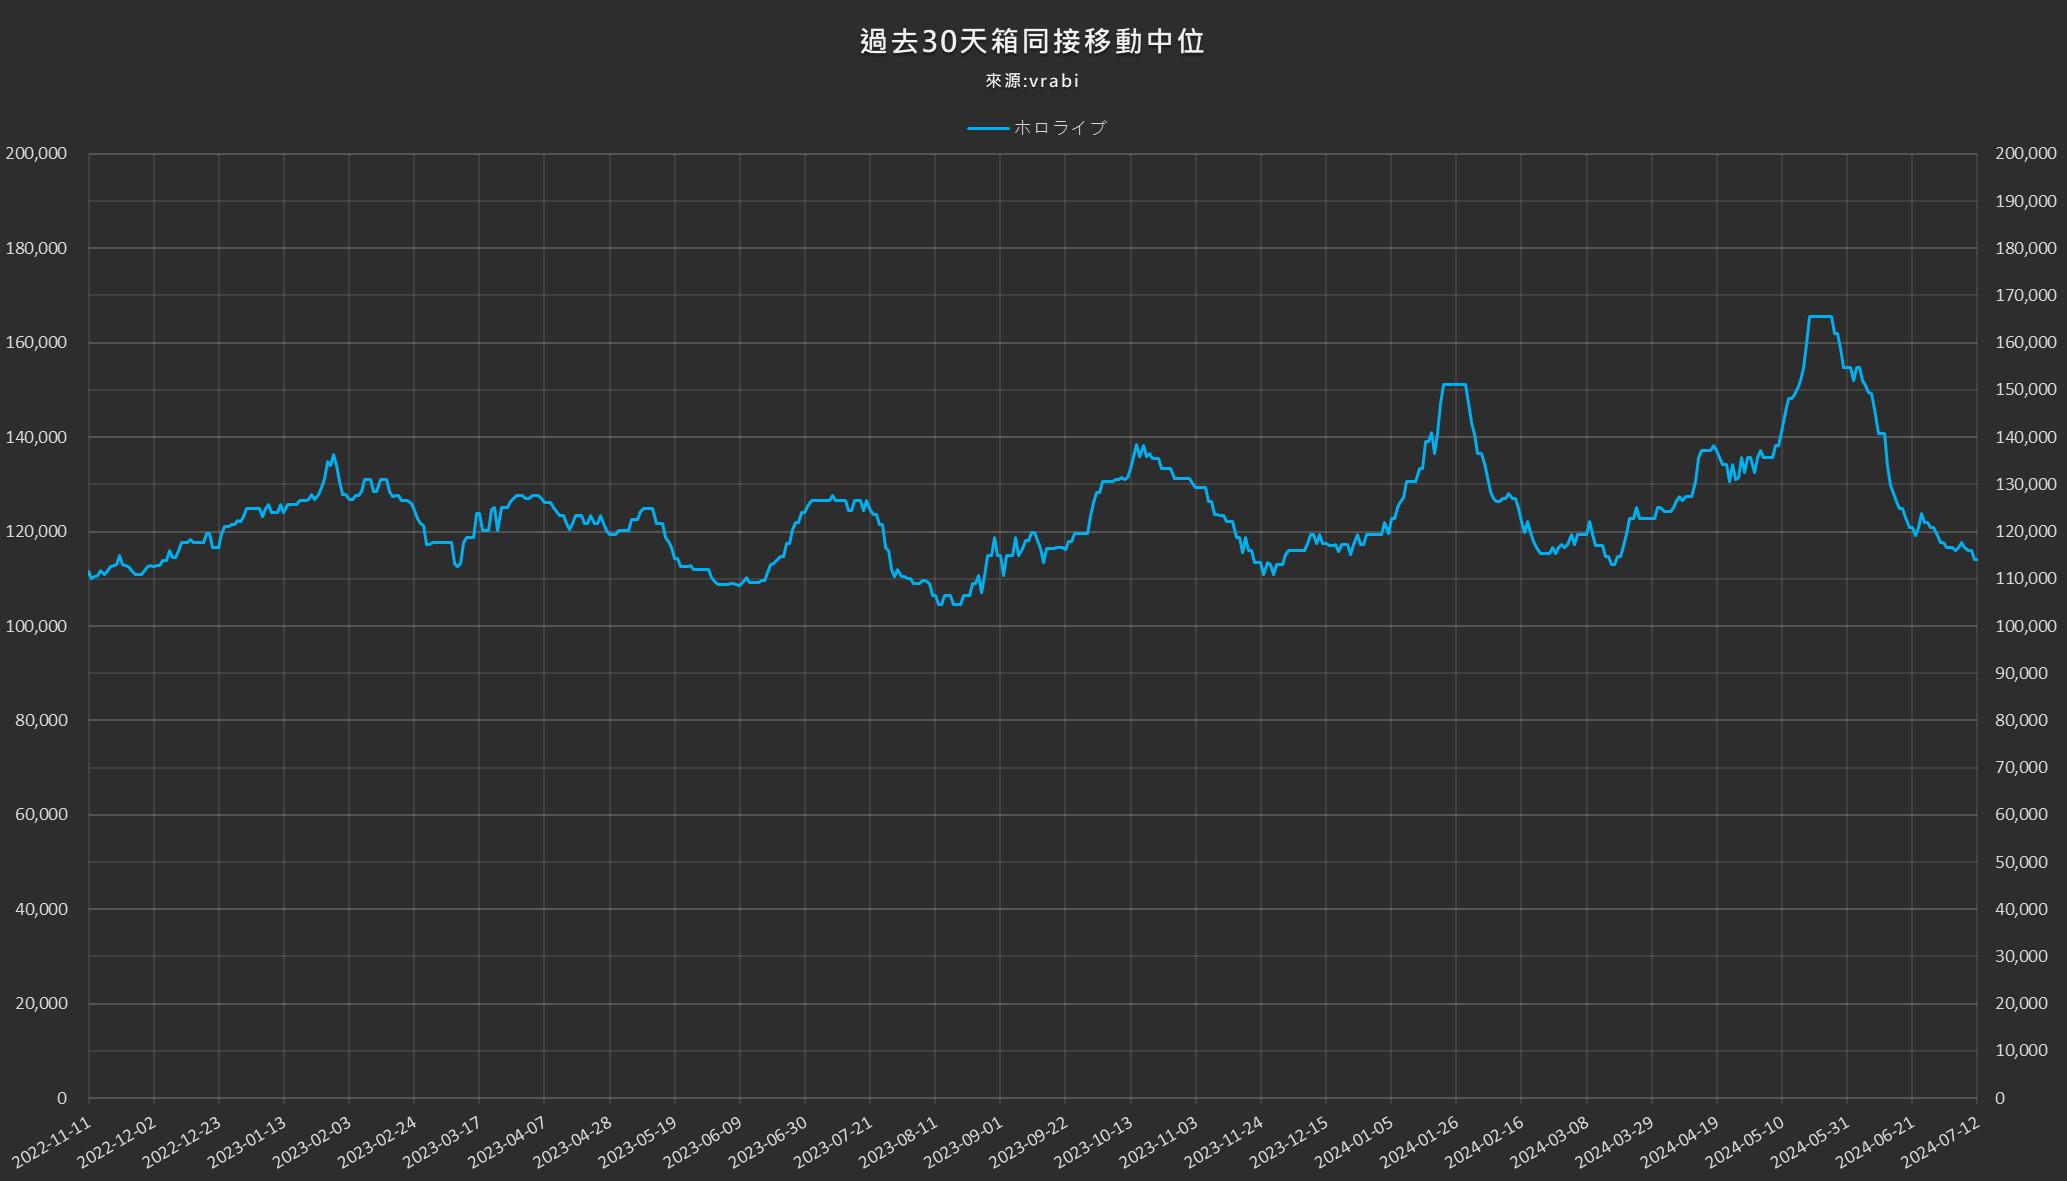The height and width of the screenshot is (1181, 2067).
Task: Click the right axis 110,000 label
Action: (x=2025, y=579)
